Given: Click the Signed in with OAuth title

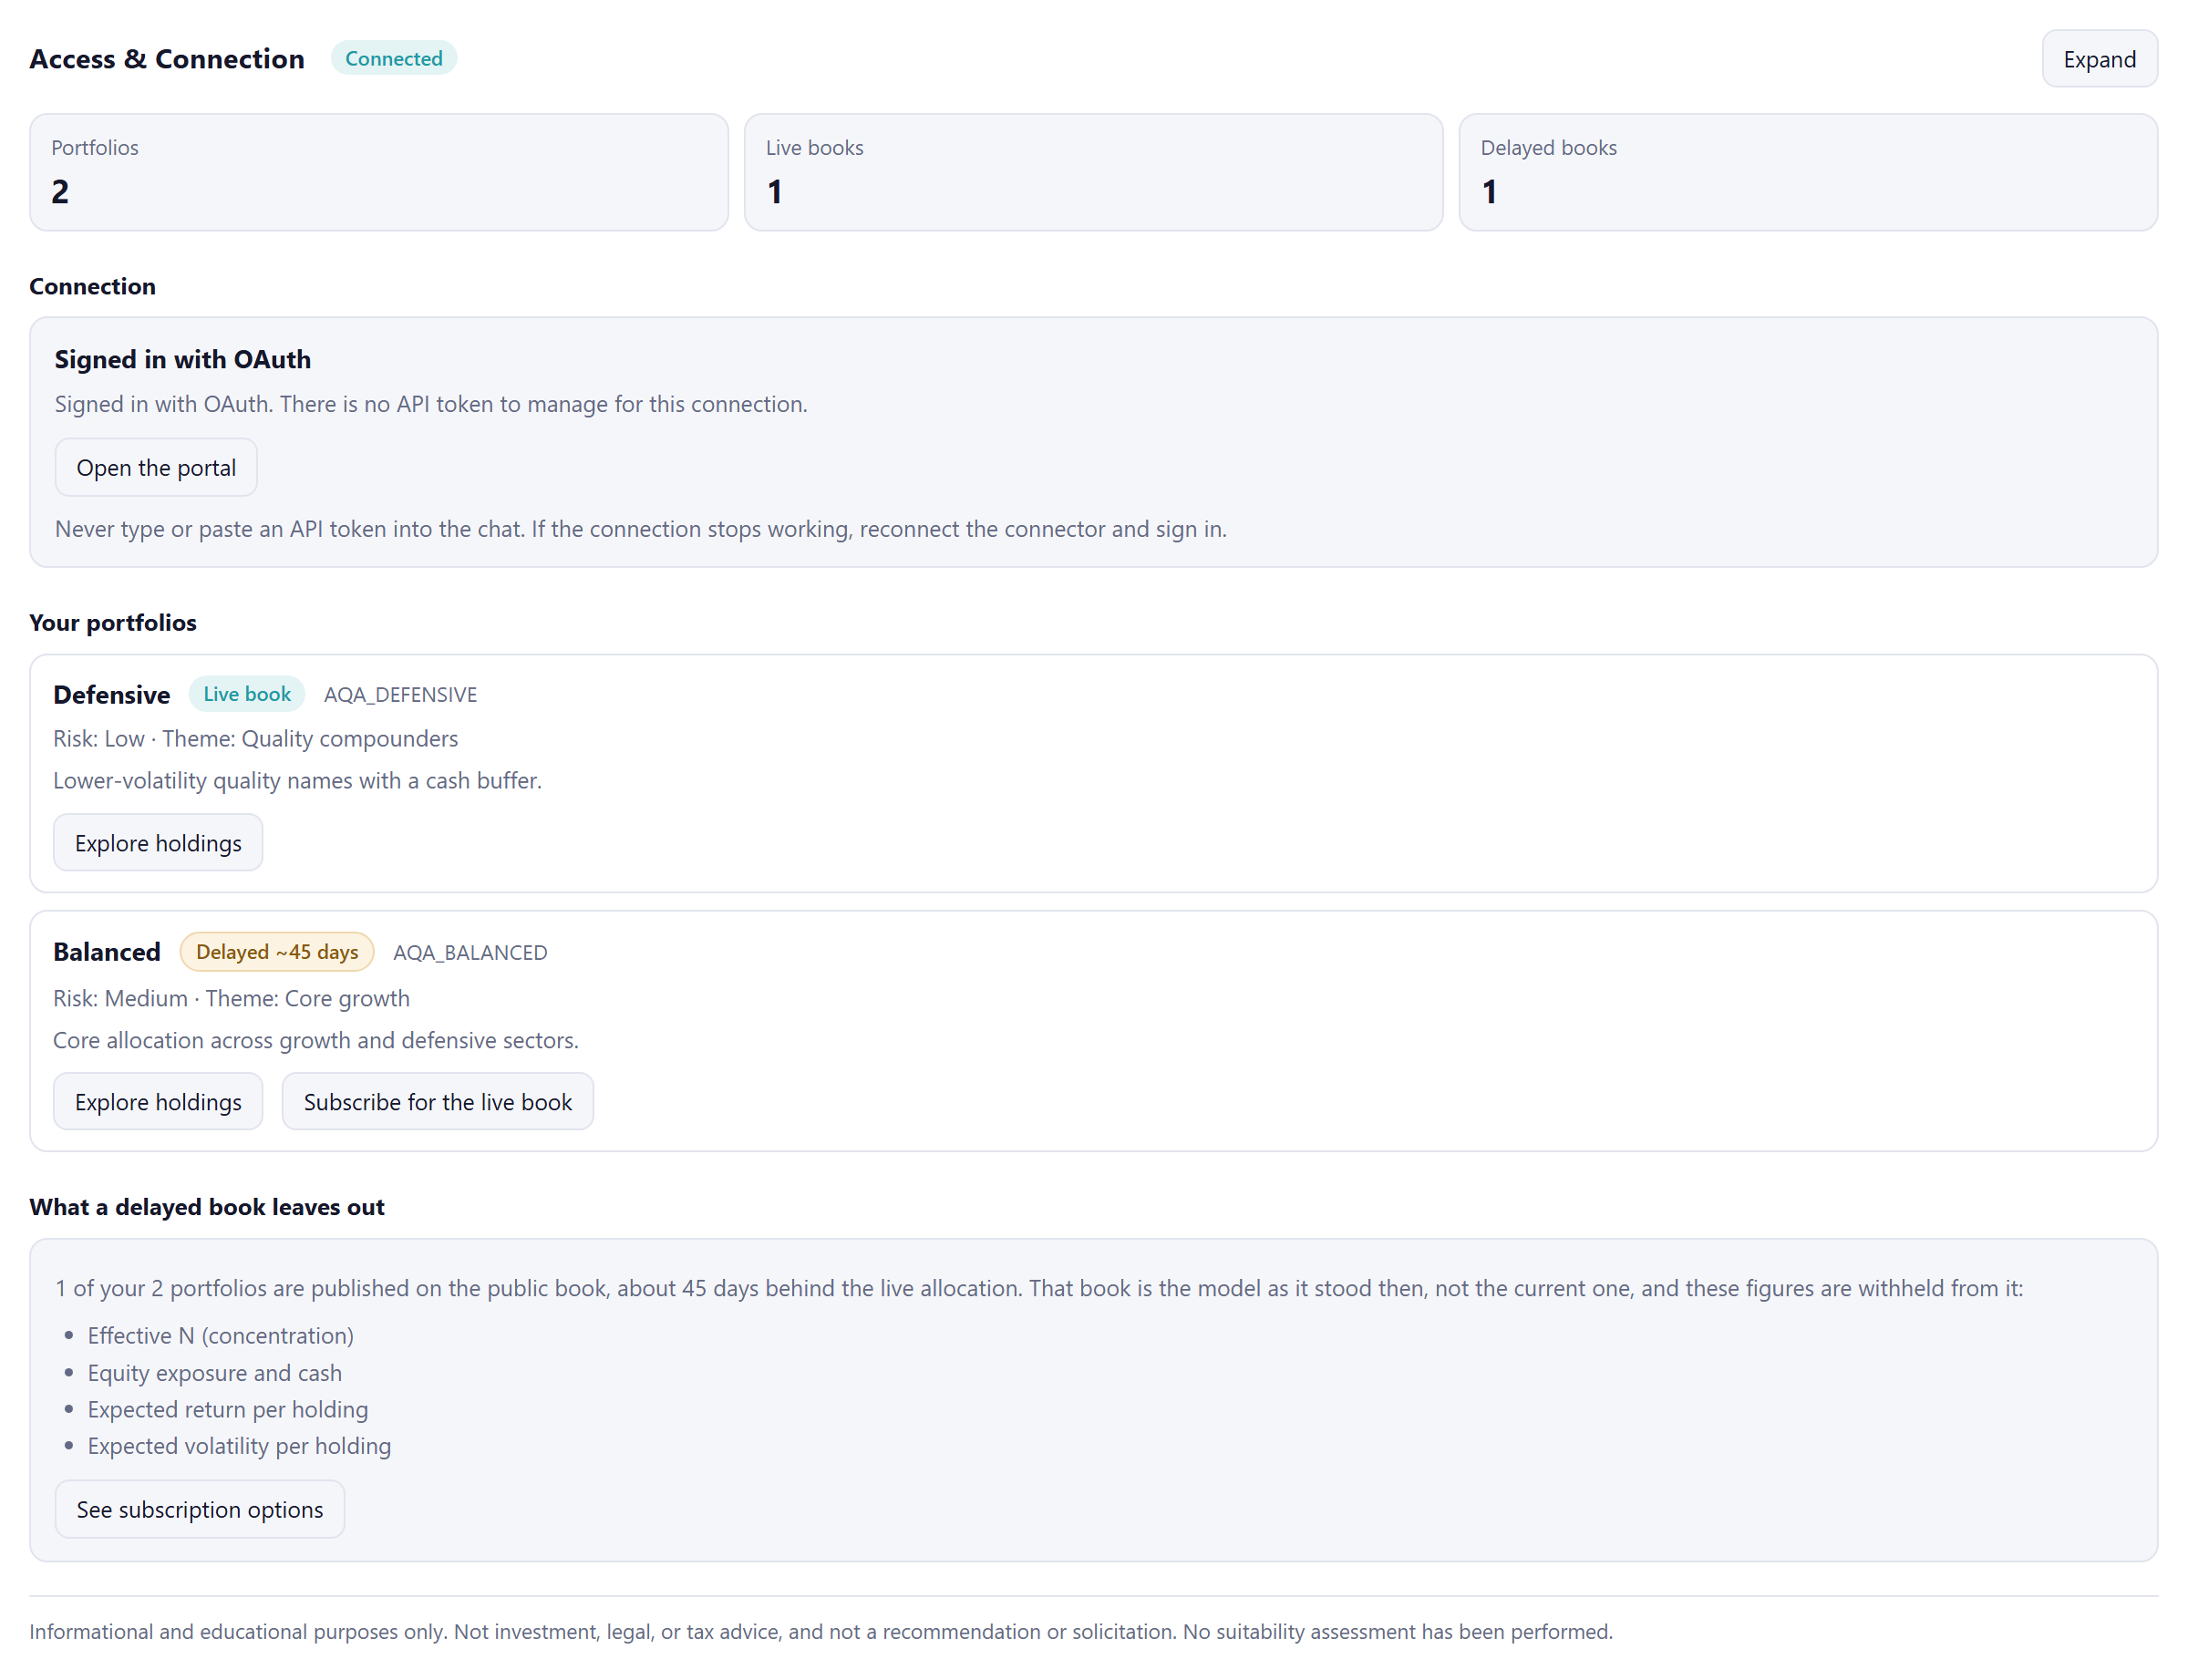Looking at the screenshot, I should (x=183, y=359).
